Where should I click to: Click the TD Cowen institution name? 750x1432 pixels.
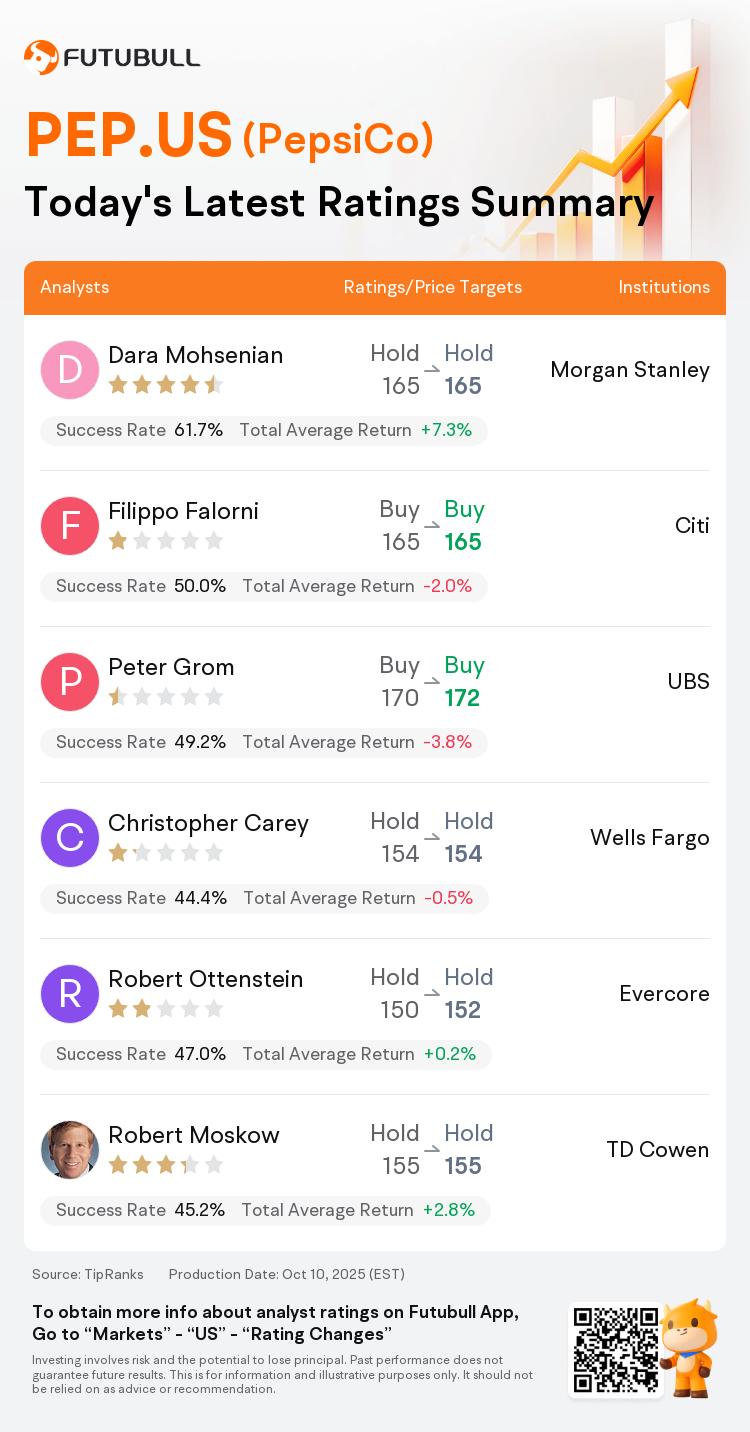click(x=658, y=1150)
